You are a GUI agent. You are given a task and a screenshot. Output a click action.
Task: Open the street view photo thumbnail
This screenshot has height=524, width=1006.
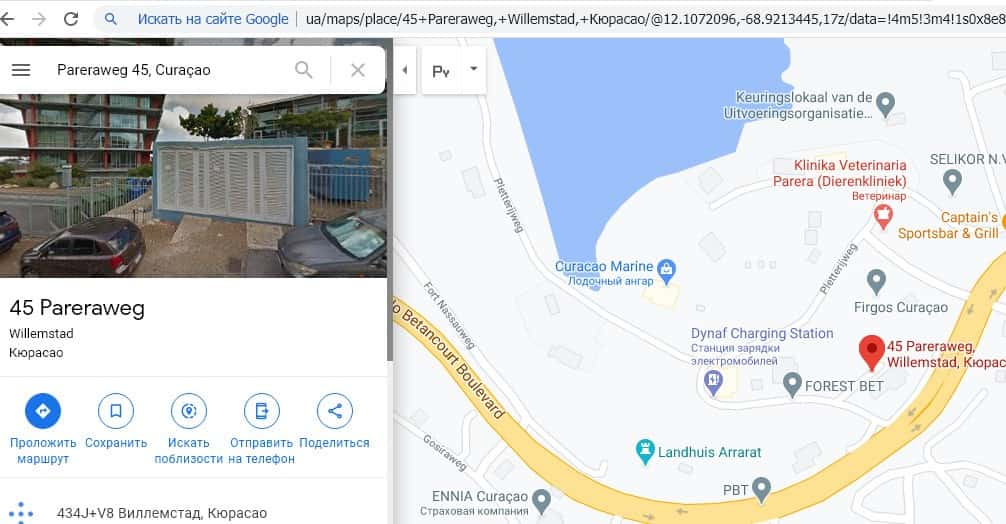193,185
